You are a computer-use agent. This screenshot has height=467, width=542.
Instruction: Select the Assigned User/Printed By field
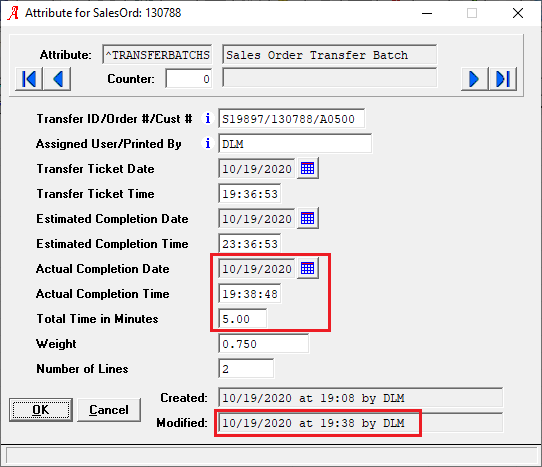(x=295, y=143)
